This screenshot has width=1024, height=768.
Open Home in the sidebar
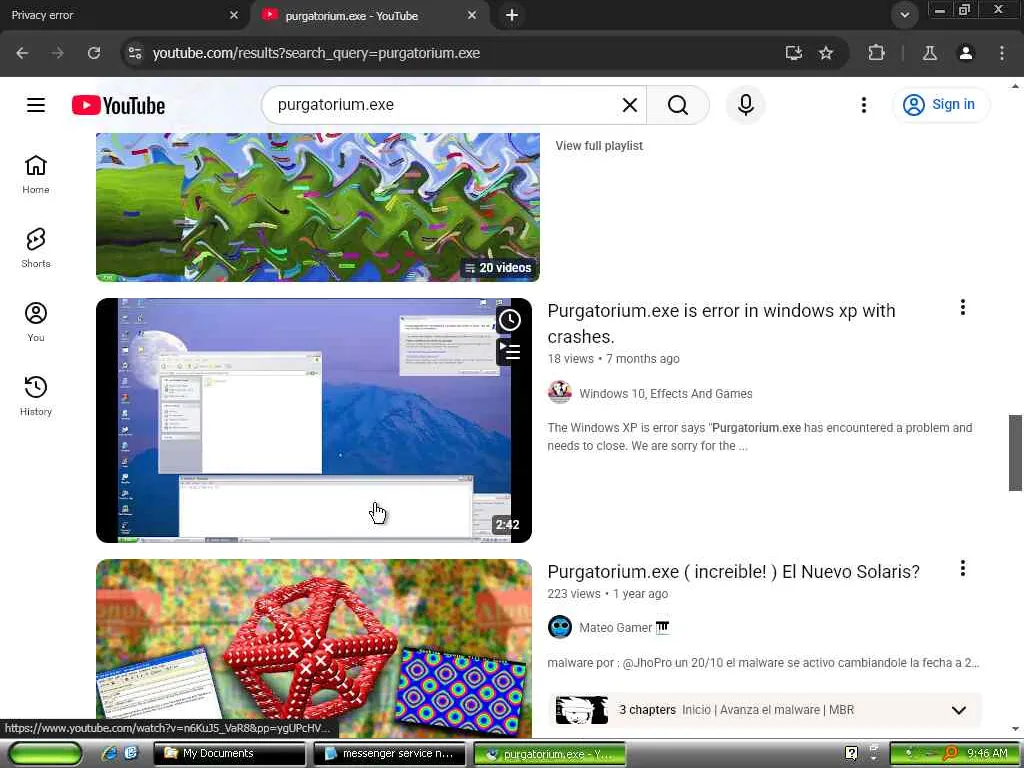pos(36,174)
